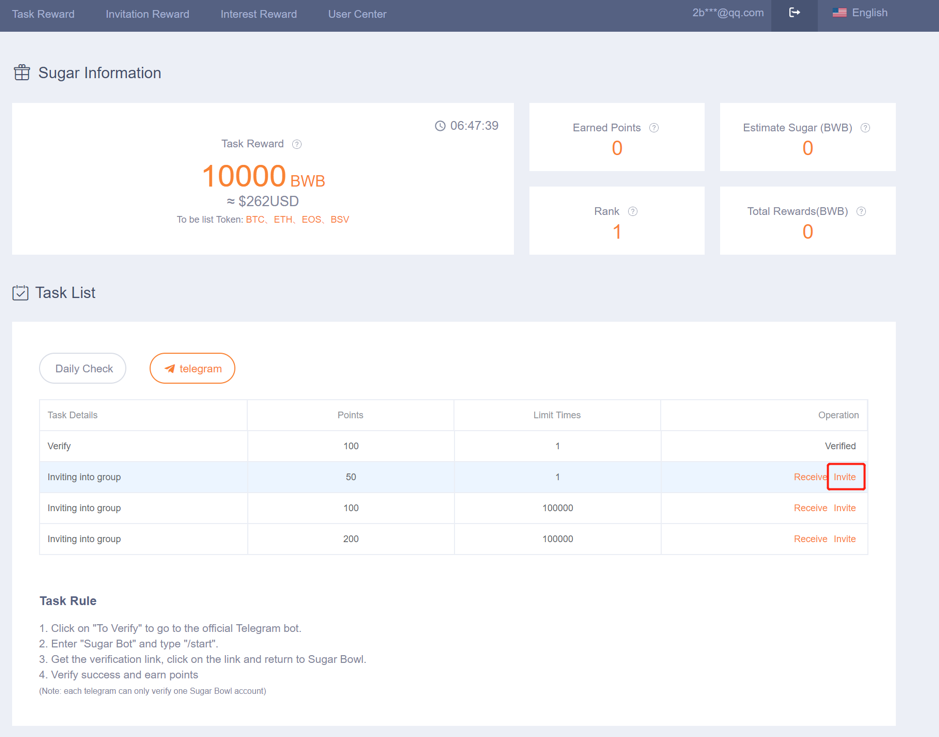Open Interest Reward section
Viewport: 939px width, 737px height.
(x=258, y=14)
